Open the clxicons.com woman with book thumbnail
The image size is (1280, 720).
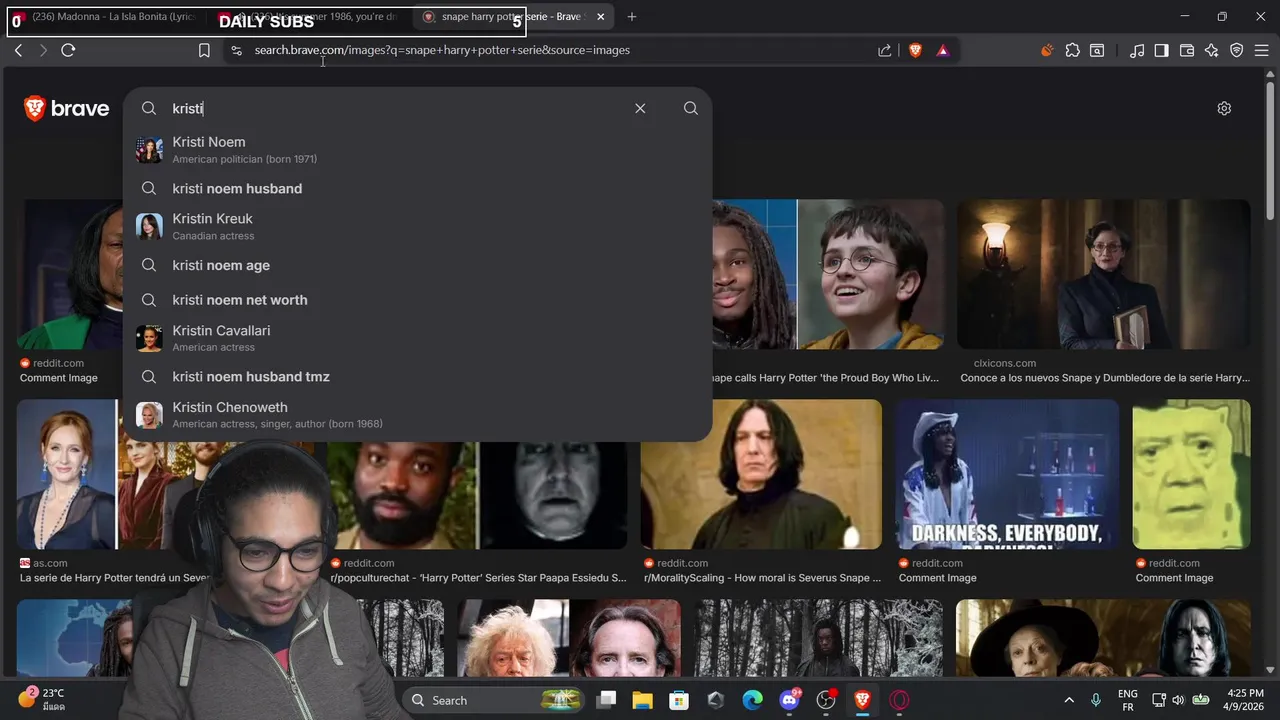point(1103,274)
